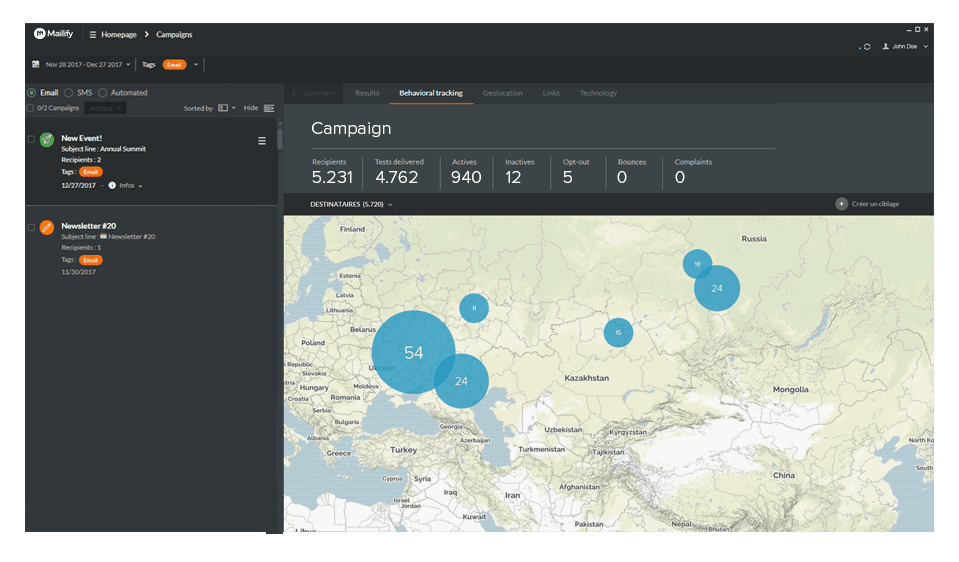This screenshot has width=959, height=562.
Task: Open the Actions dropdown
Action: (x=105, y=108)
